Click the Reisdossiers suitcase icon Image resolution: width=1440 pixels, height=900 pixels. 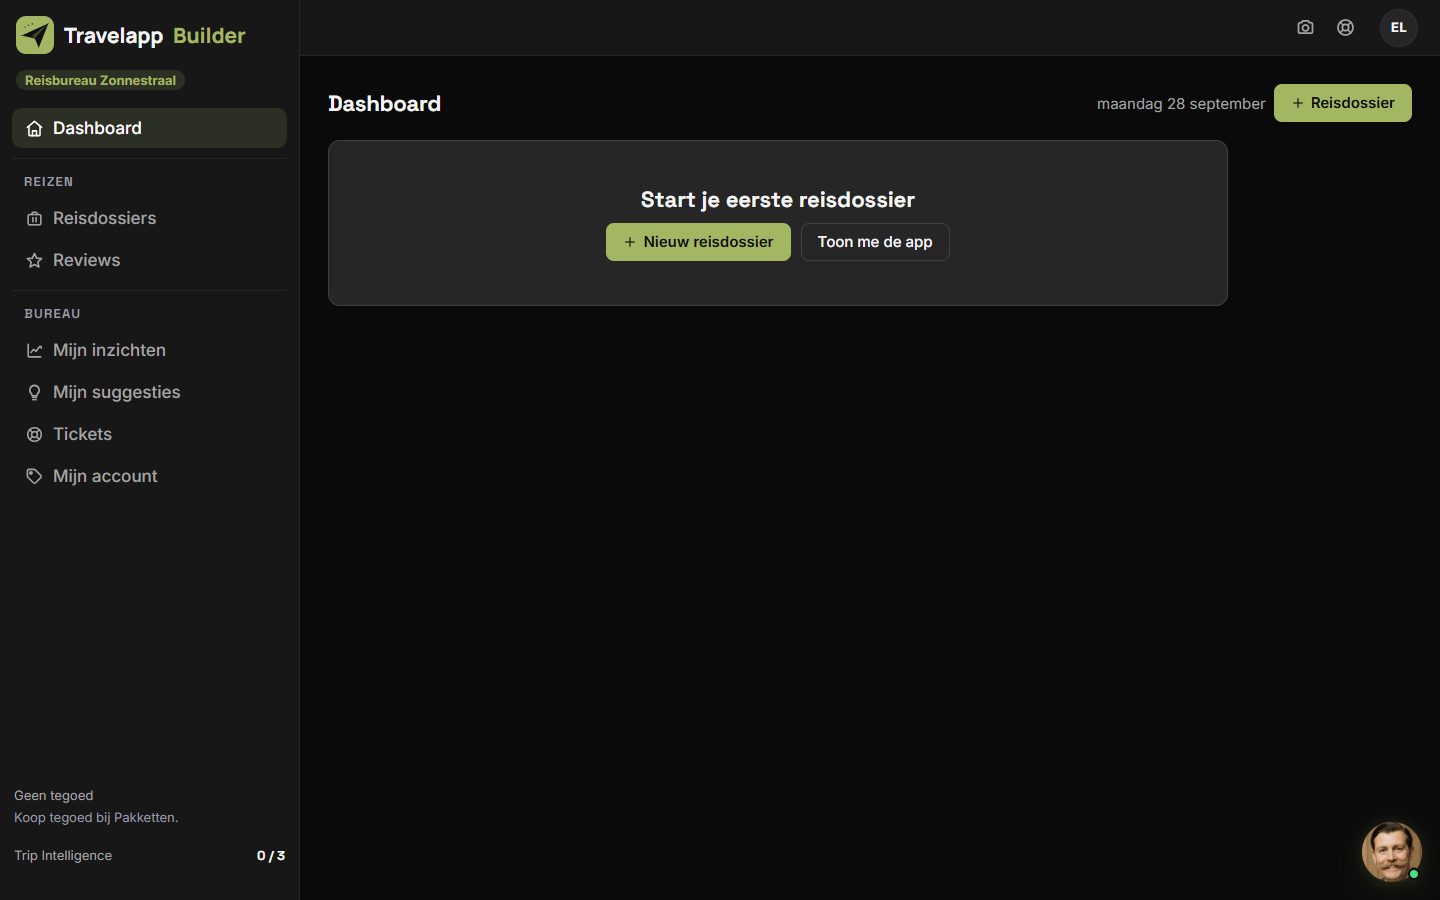(x=34, y=219)
